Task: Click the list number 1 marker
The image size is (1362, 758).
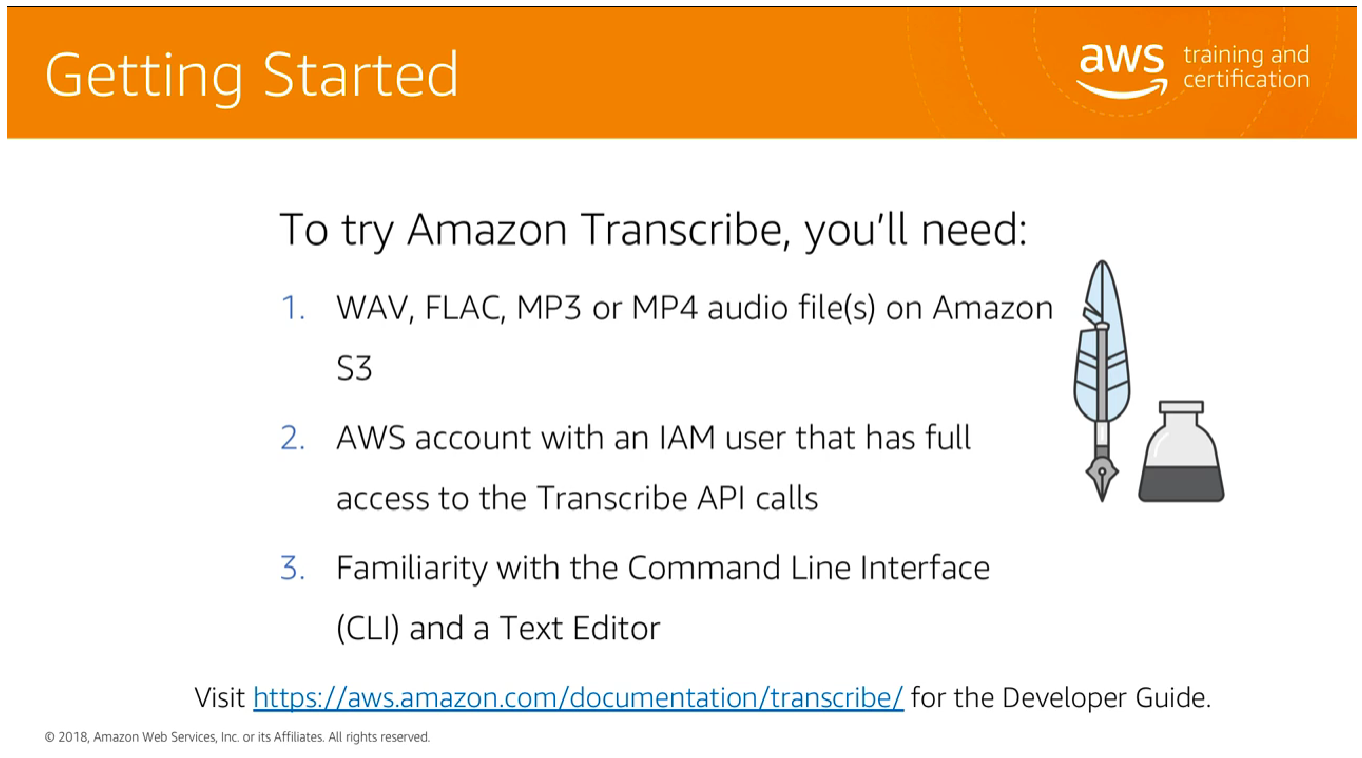Action: (293, 308)
